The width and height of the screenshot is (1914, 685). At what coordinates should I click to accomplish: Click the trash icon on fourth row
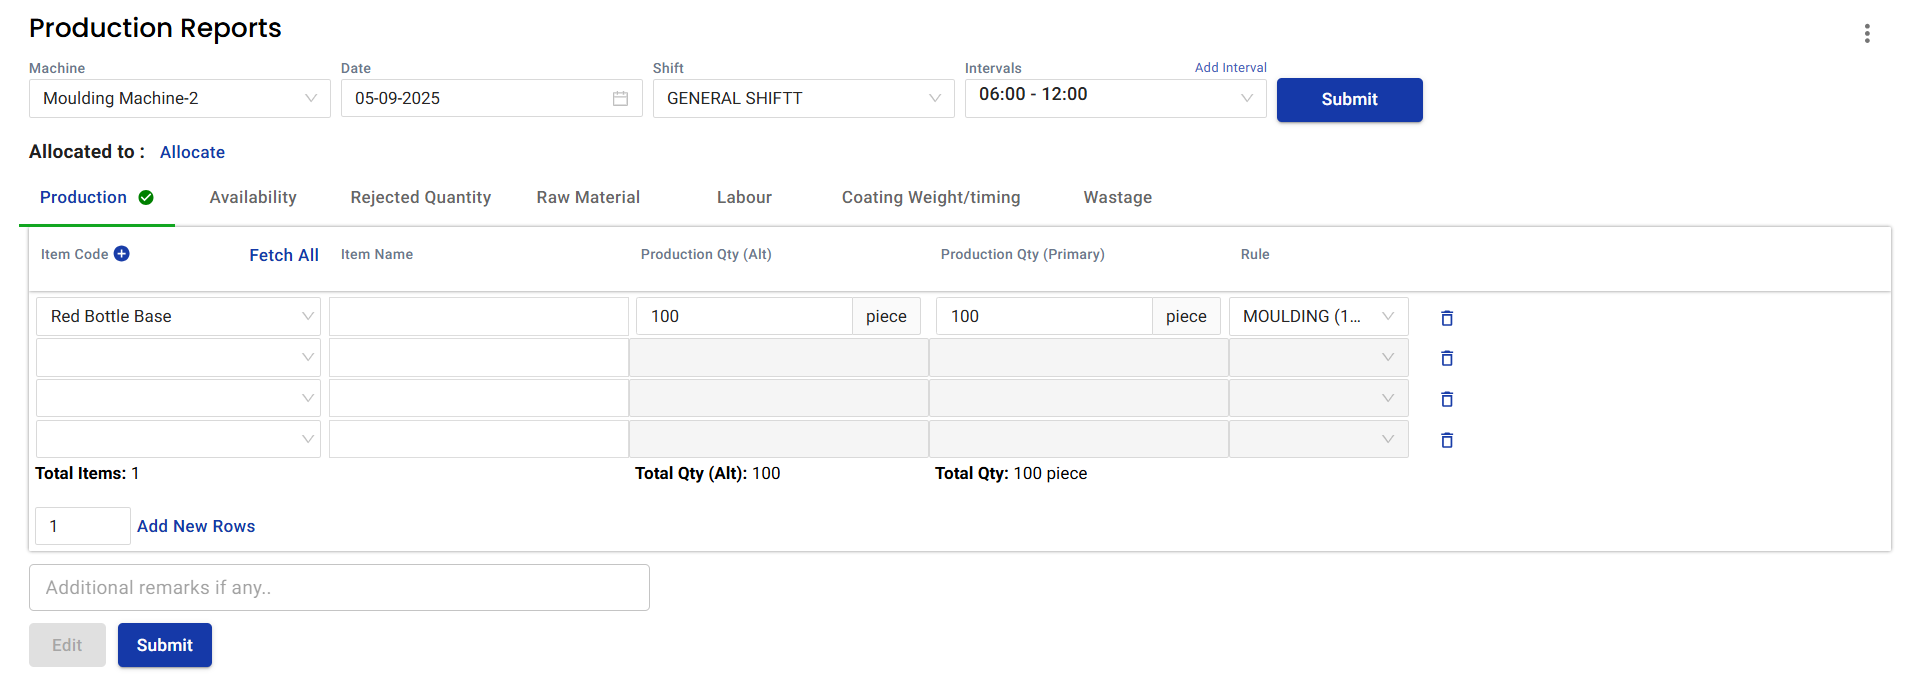click(1446, 440)
